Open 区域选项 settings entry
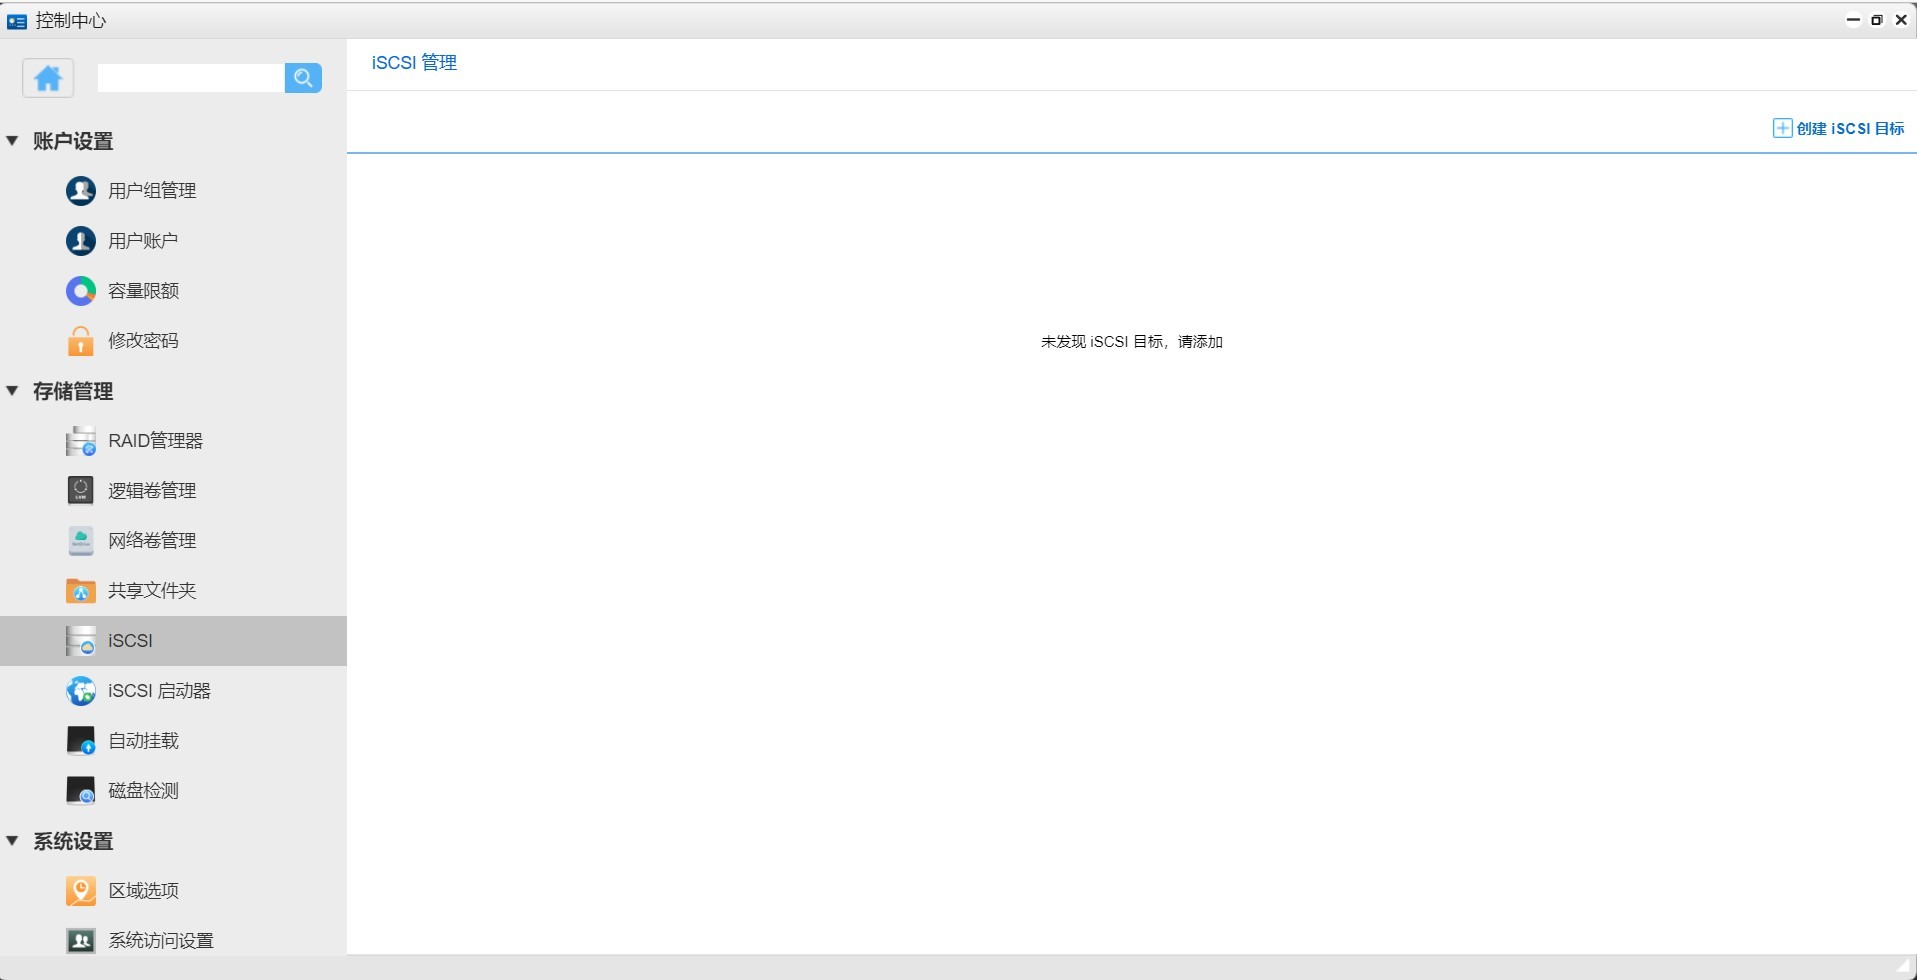 tap(143, 891)
